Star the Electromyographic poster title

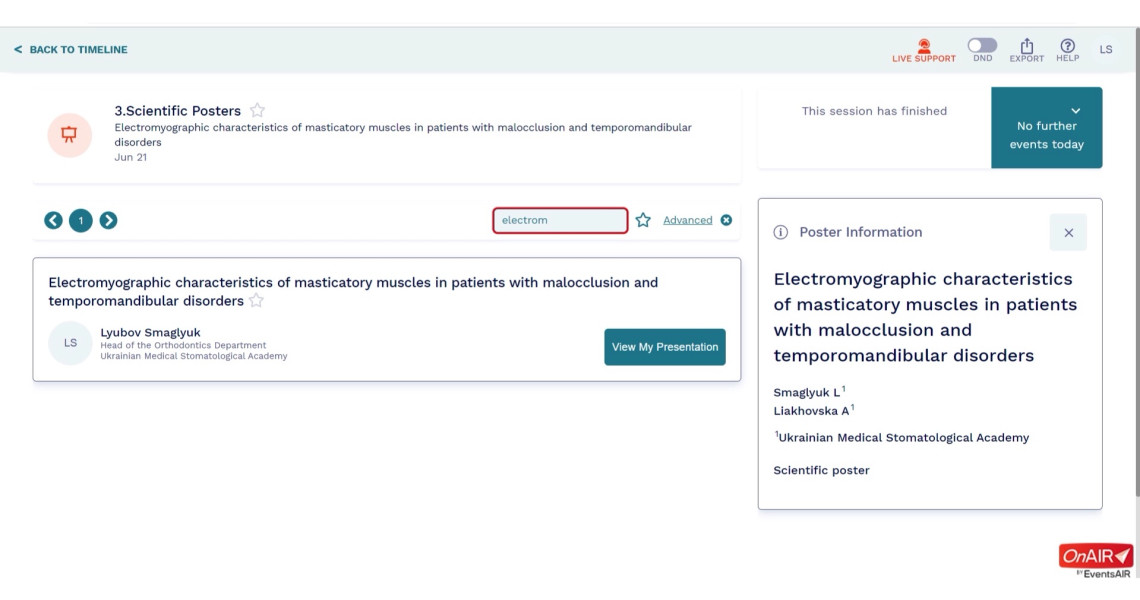[x=256, y=301]
